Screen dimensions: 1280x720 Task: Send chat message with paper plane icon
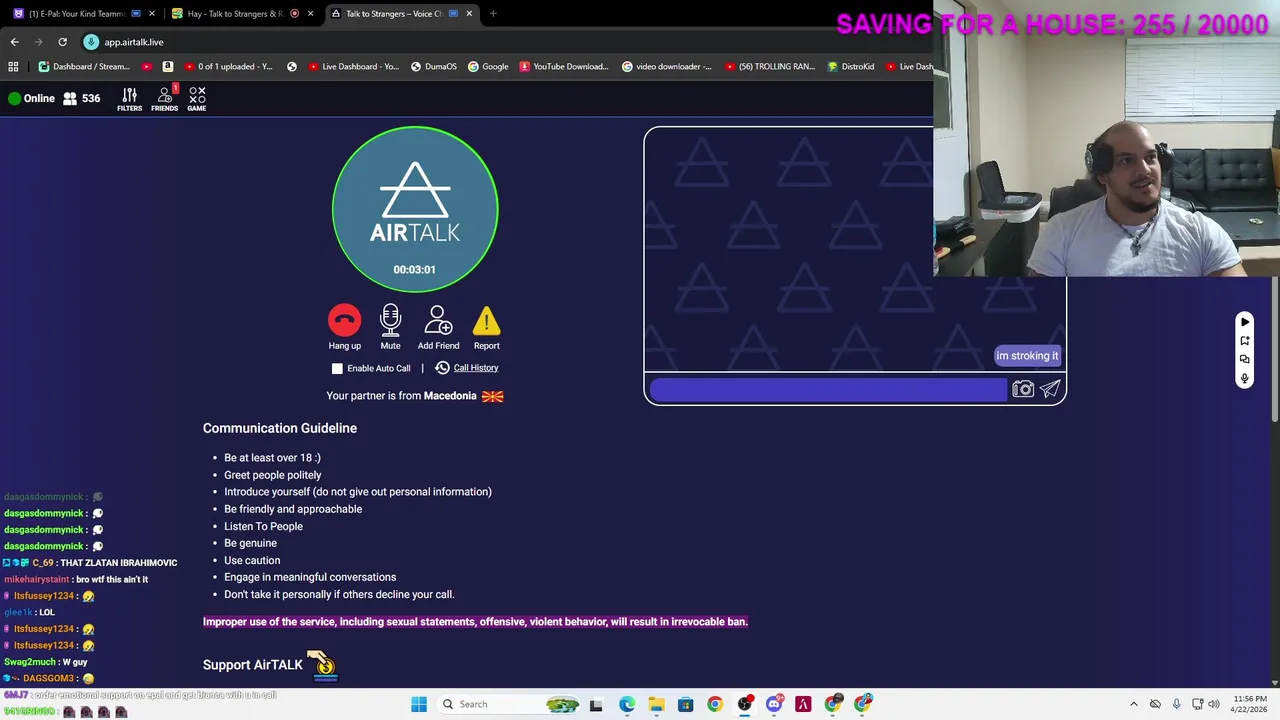pos(1050,389)
